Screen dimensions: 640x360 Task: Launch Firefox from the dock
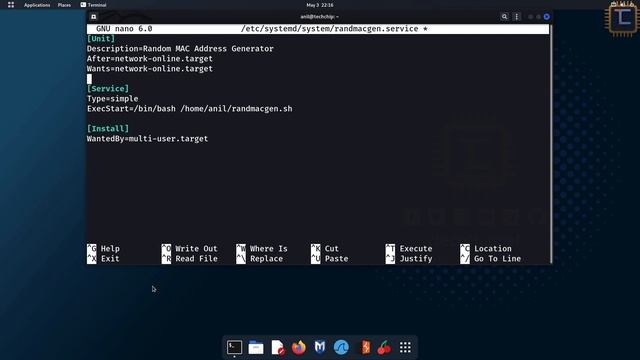(x=299, y=347)
